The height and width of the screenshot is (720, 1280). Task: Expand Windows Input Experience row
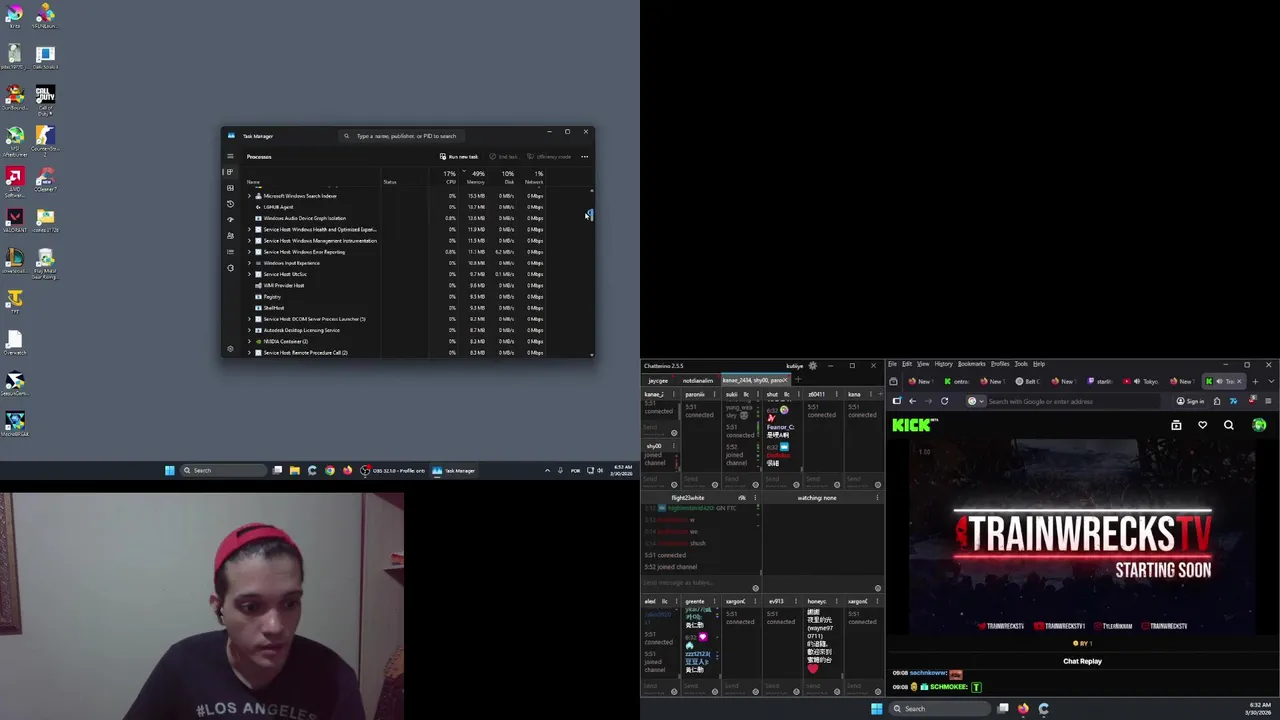[249, 263]
